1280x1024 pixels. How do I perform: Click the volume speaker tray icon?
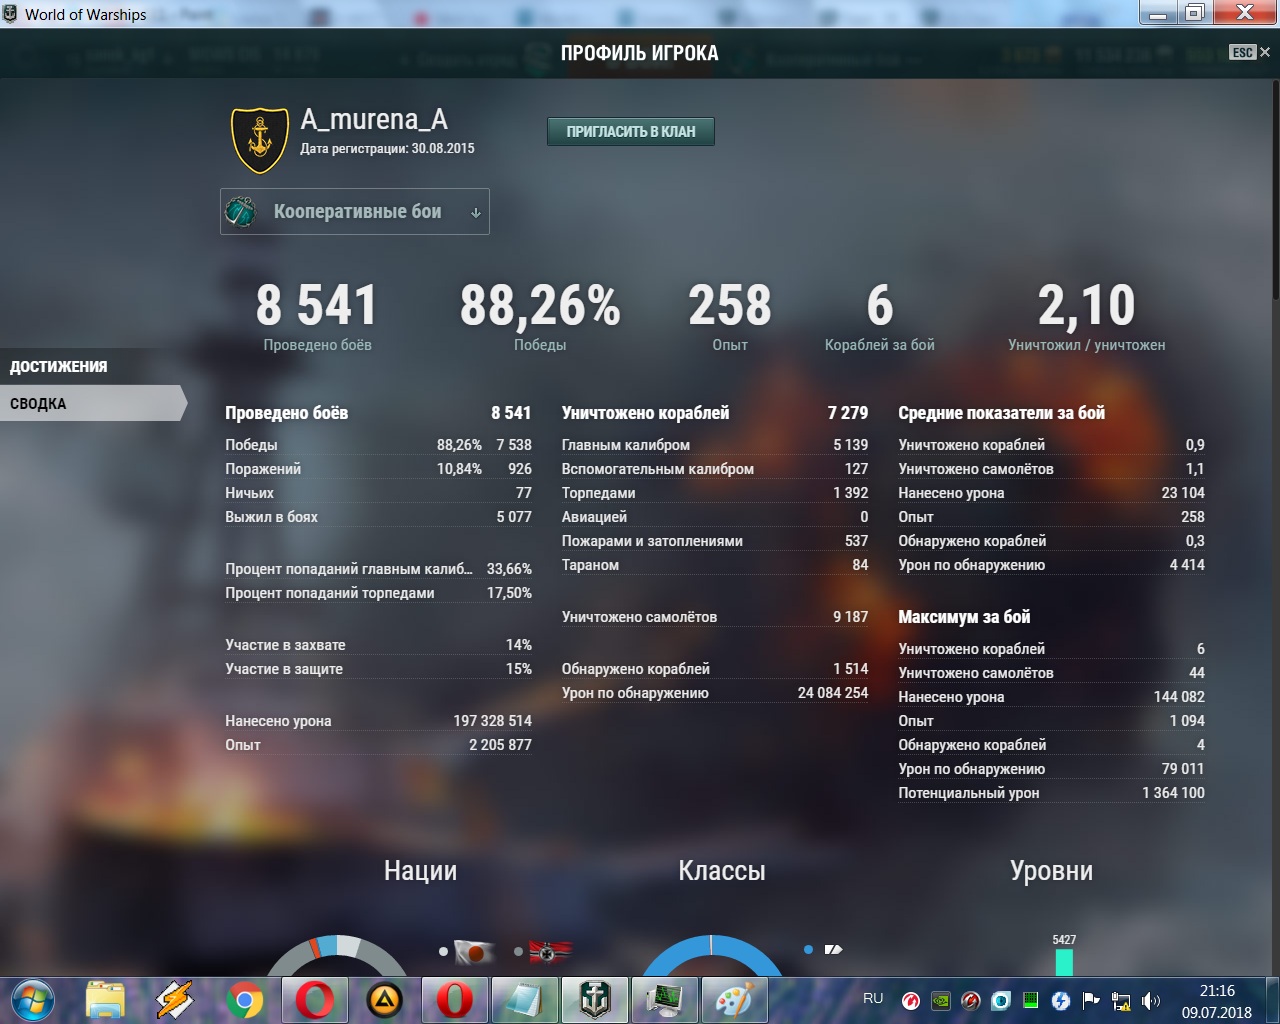coord(1151,1000)
